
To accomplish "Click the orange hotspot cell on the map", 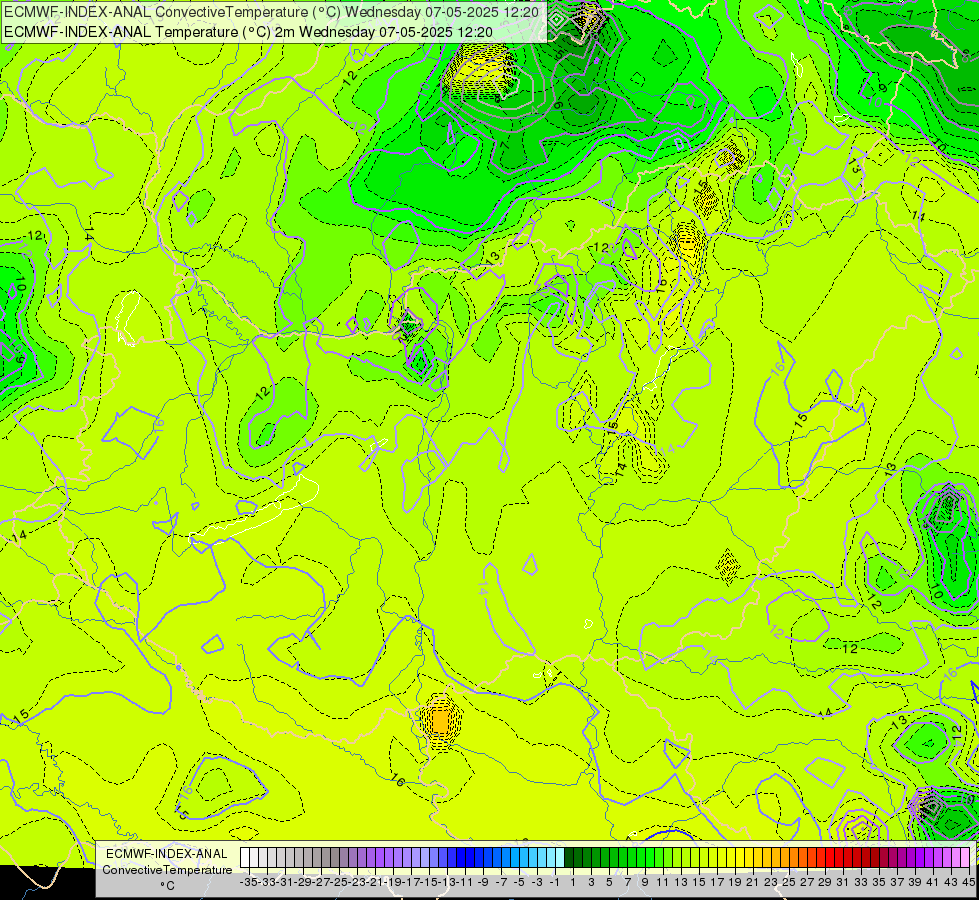I will click(x=441, y=721).
